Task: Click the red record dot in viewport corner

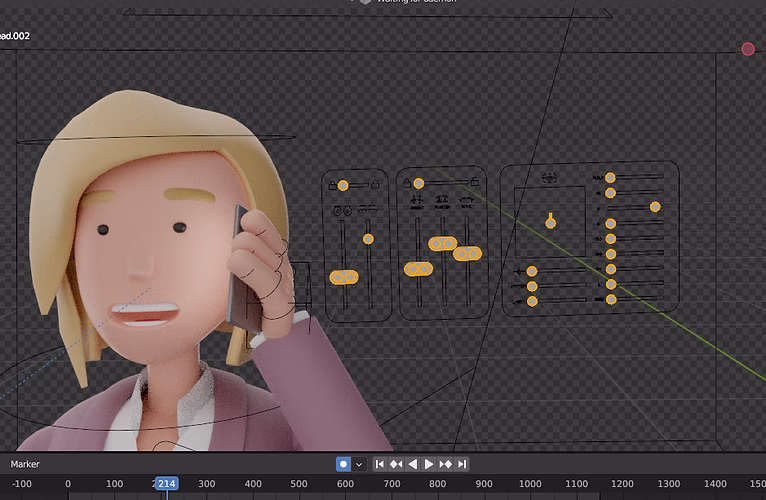Action: [747, 49]
